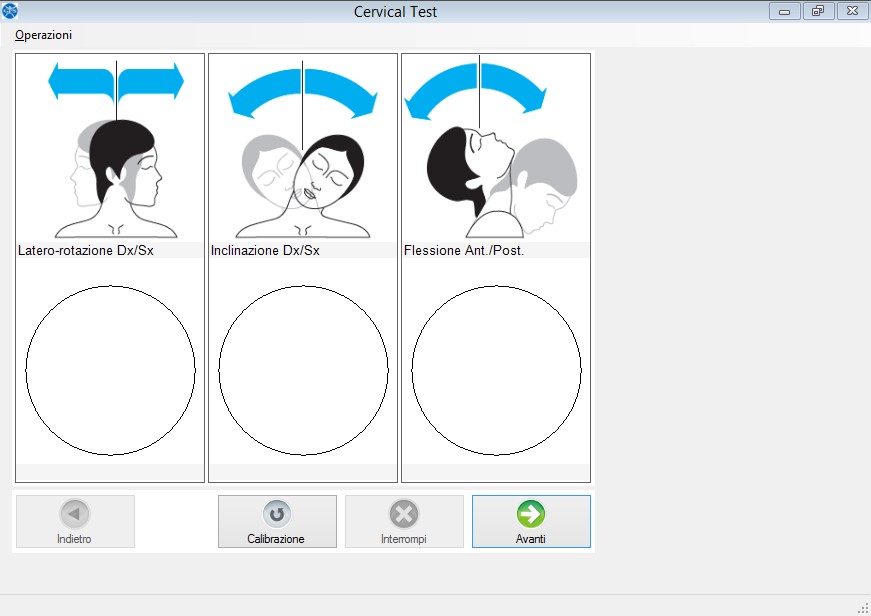Select the Flessione Ant./Post. head illustration
Screen dimensions: 871x616
493,147
